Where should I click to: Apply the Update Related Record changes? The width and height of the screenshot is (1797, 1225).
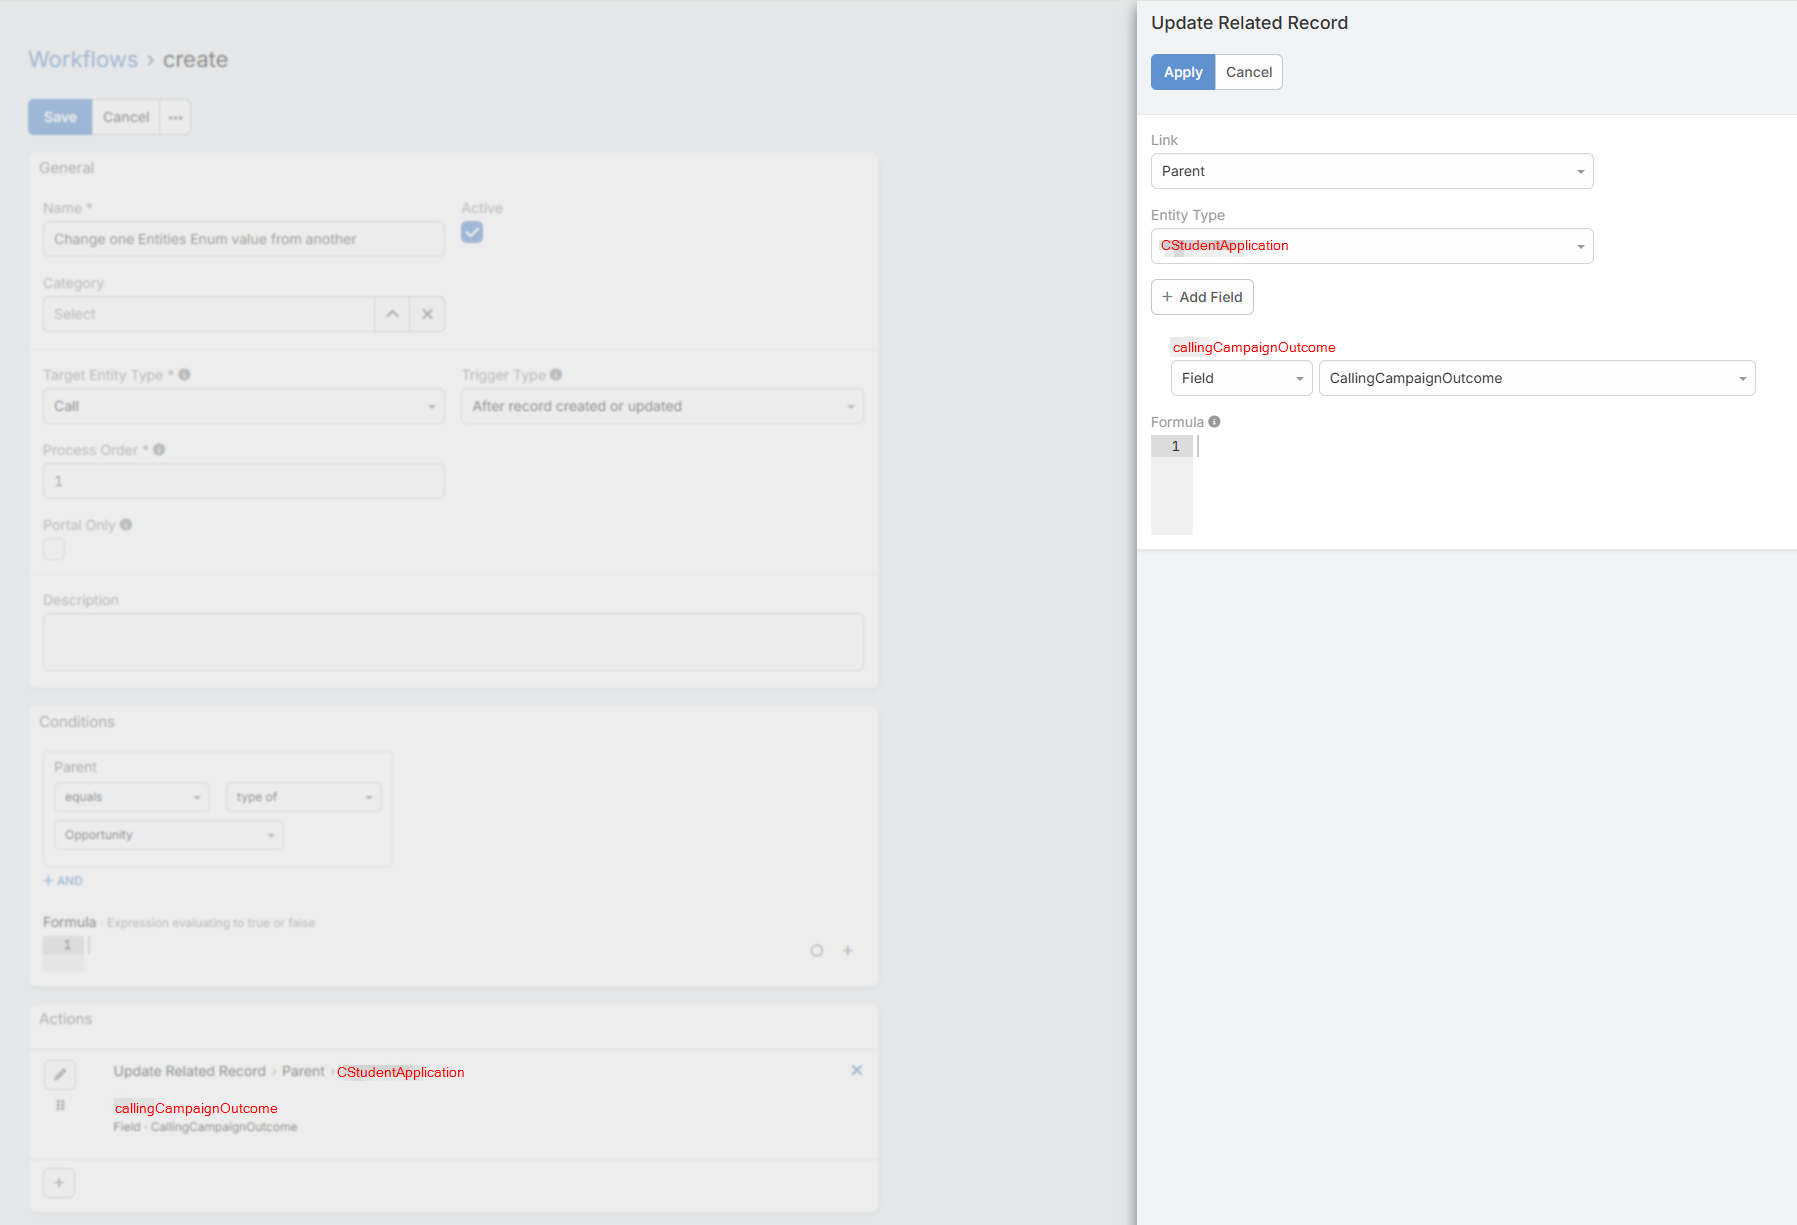coord(1183,72)
